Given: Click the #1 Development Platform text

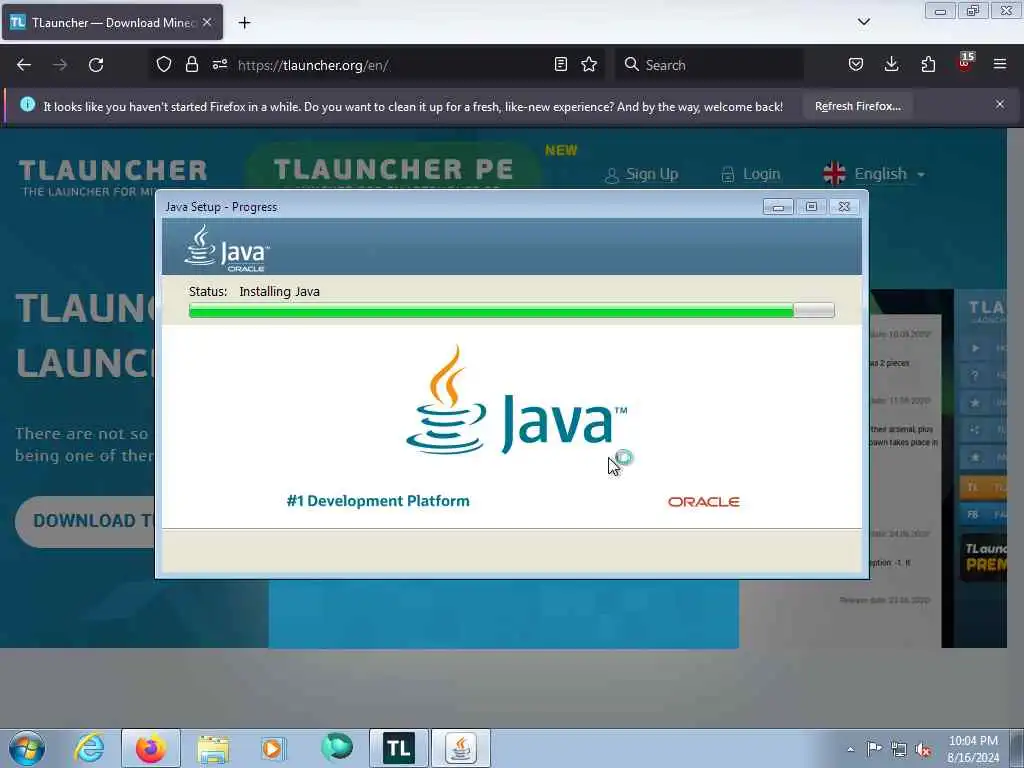Looking at the screenshot, I should point(377,501).
